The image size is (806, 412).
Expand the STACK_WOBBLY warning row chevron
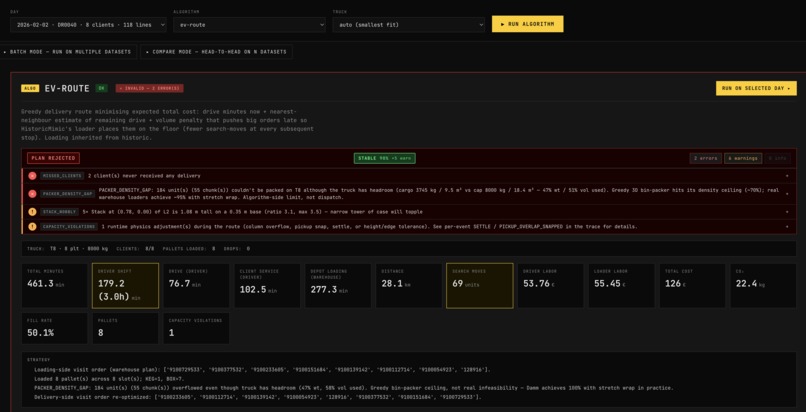tap(787, 212)
